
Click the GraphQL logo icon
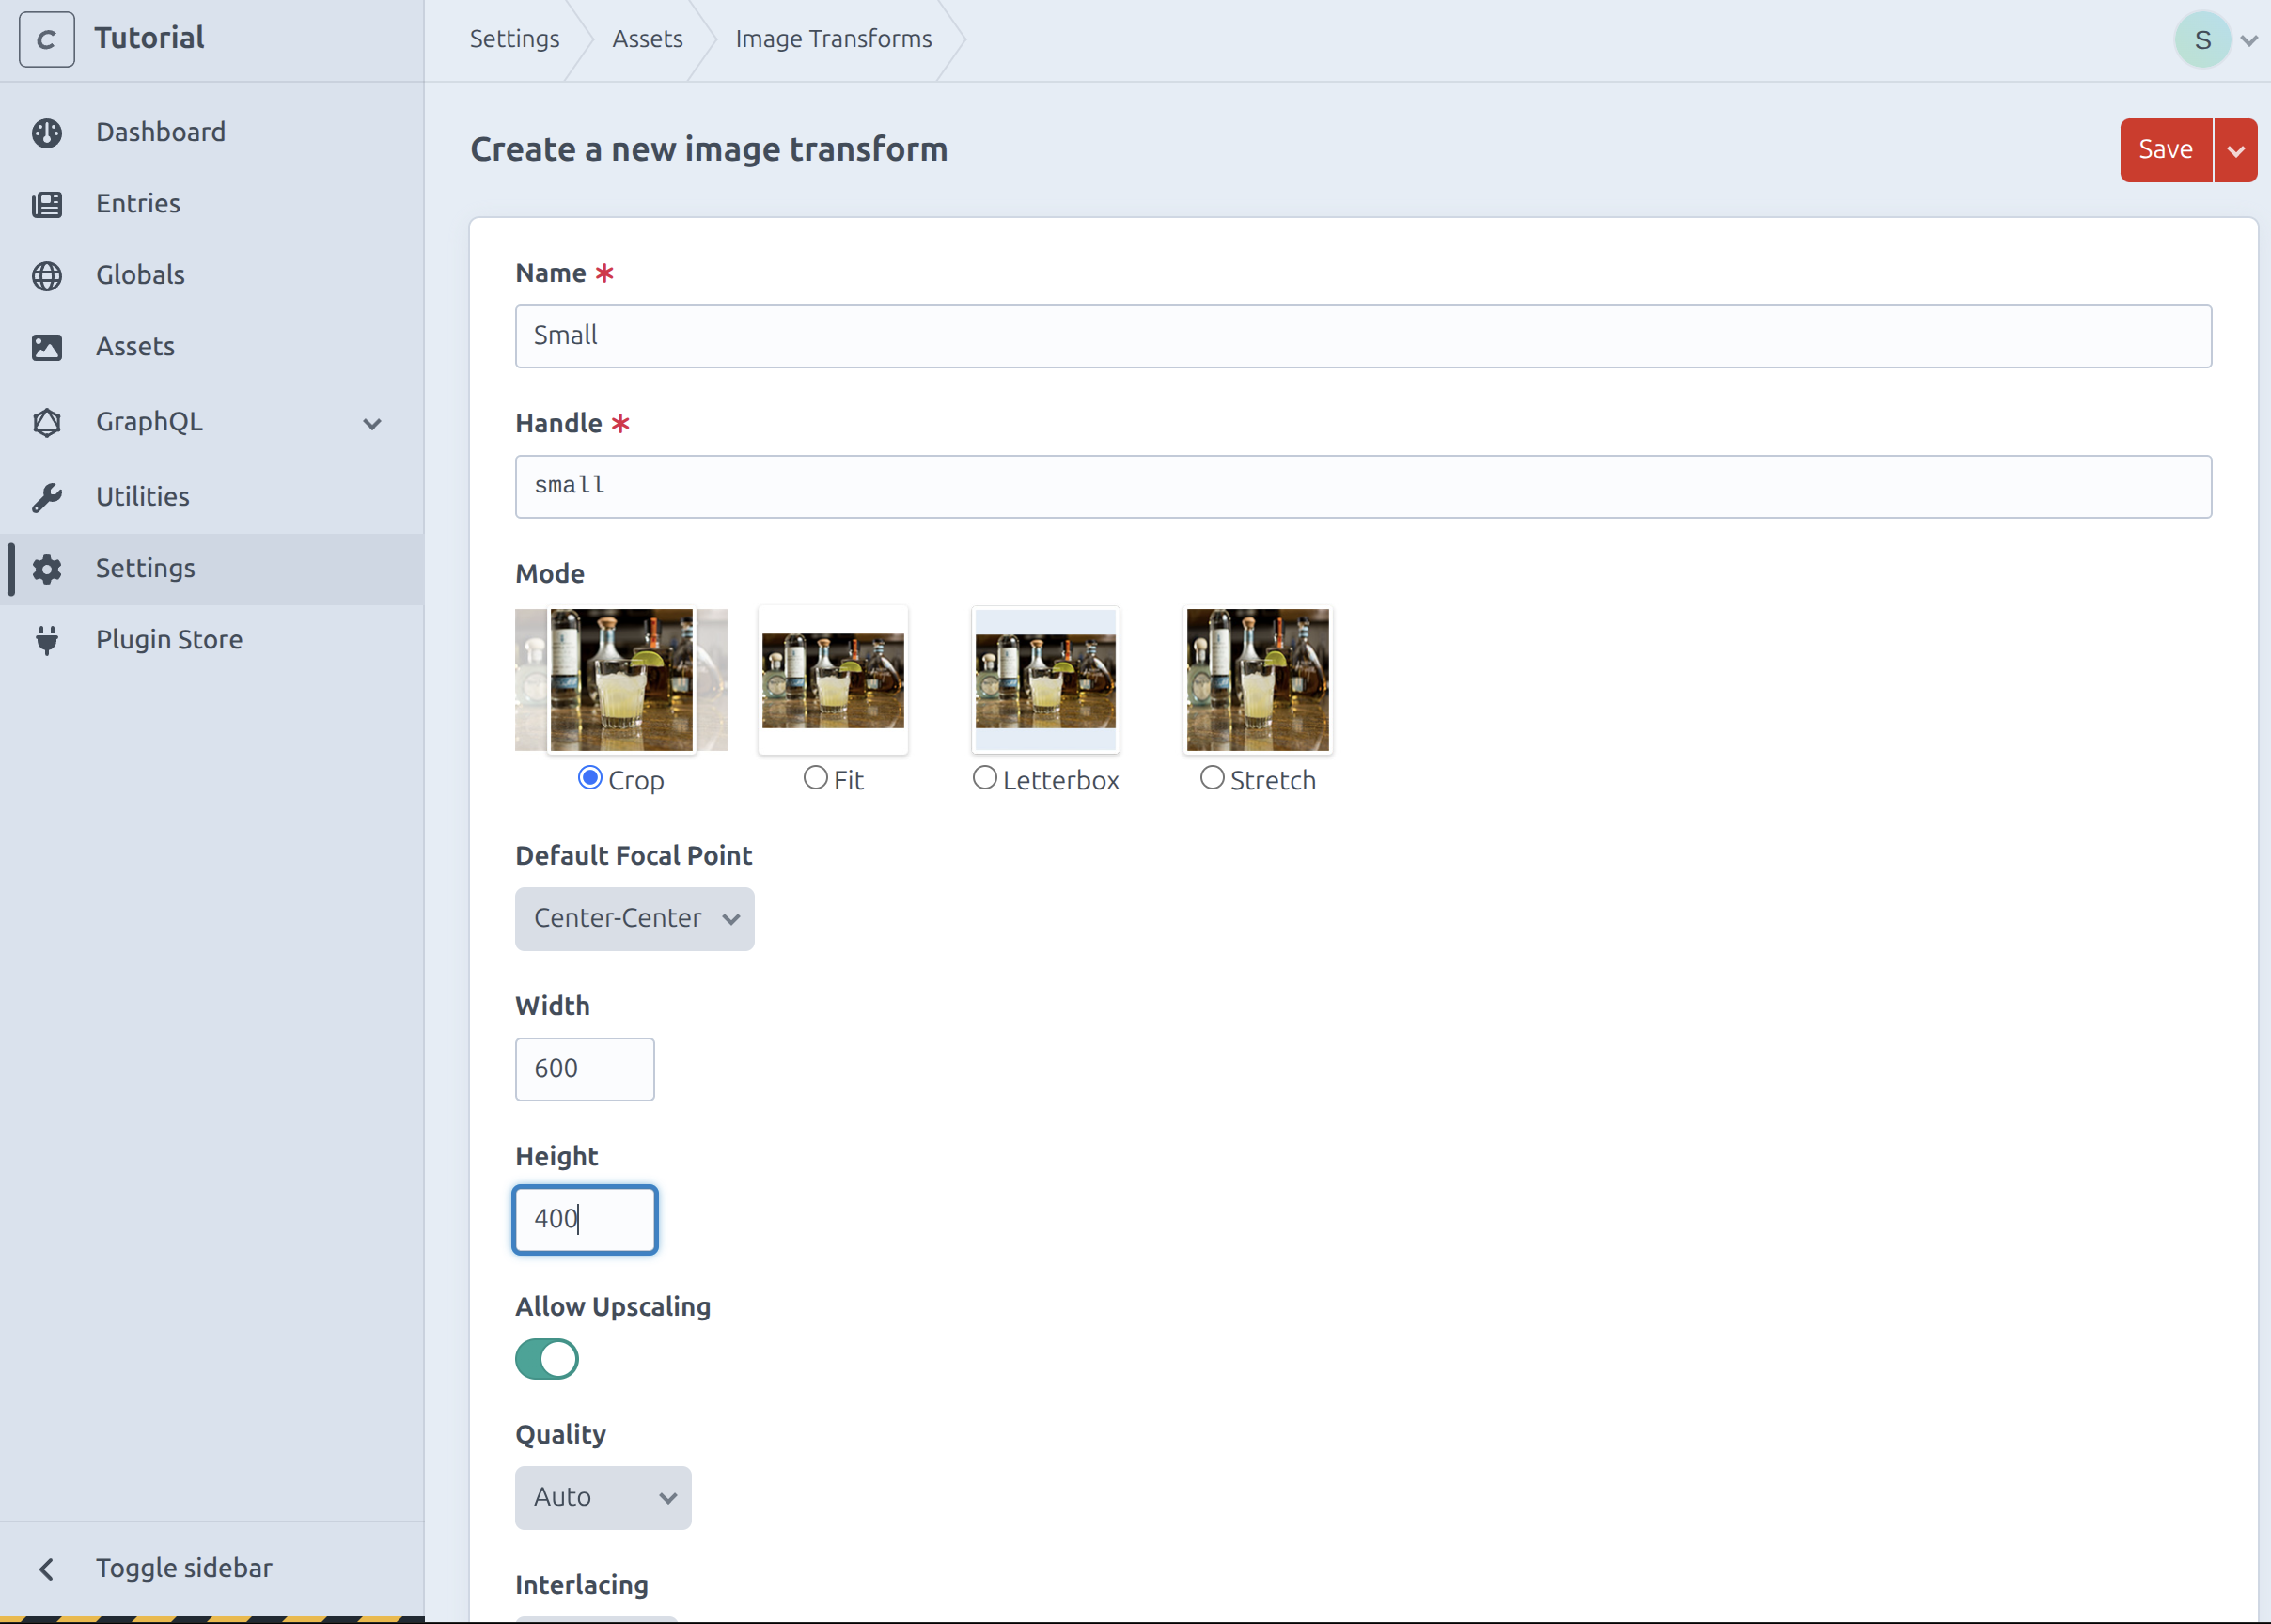coord(47,422)
